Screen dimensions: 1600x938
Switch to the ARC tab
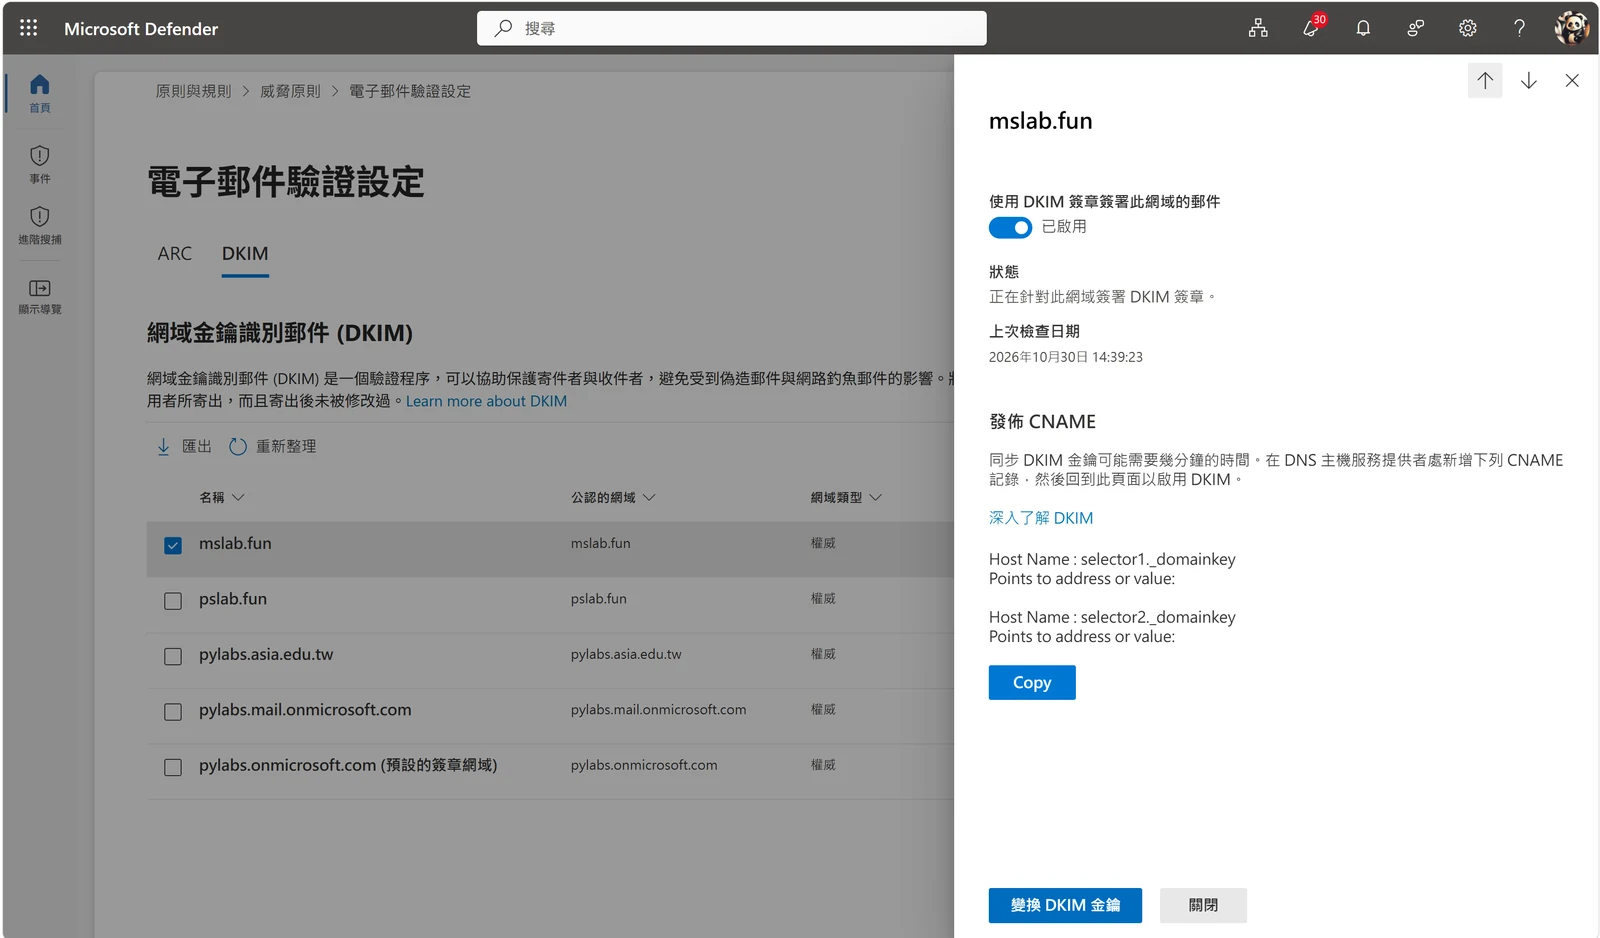(x=174, y=254)
